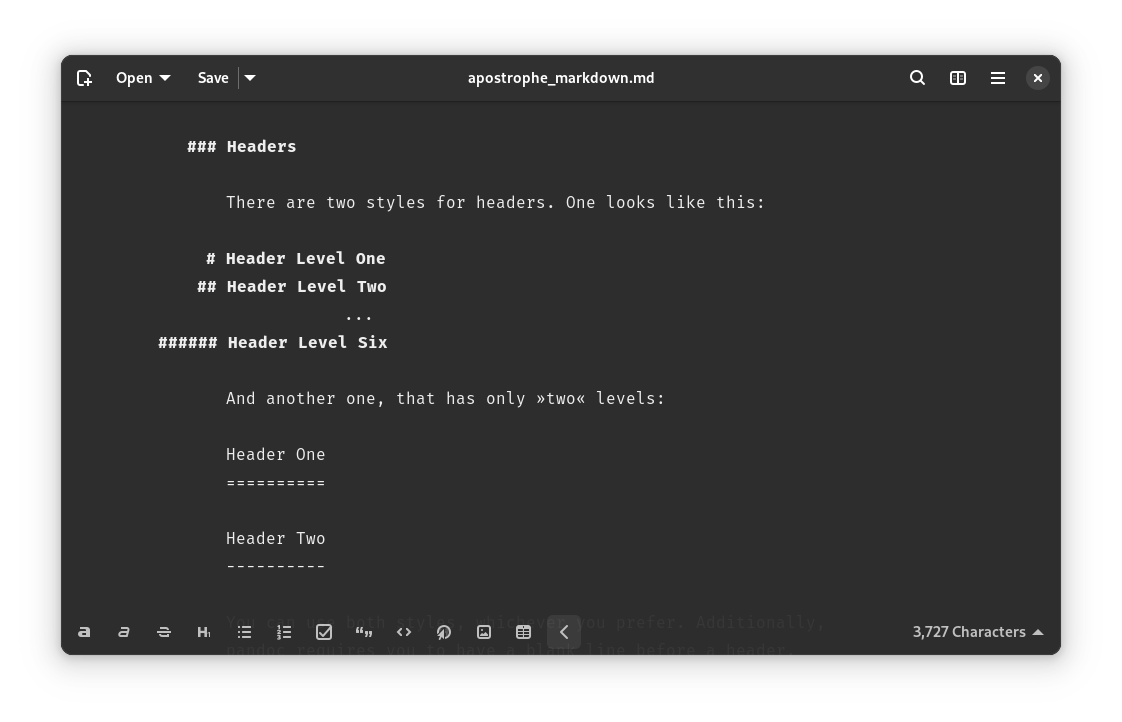Insert a bulleted list

click(244, 632)
